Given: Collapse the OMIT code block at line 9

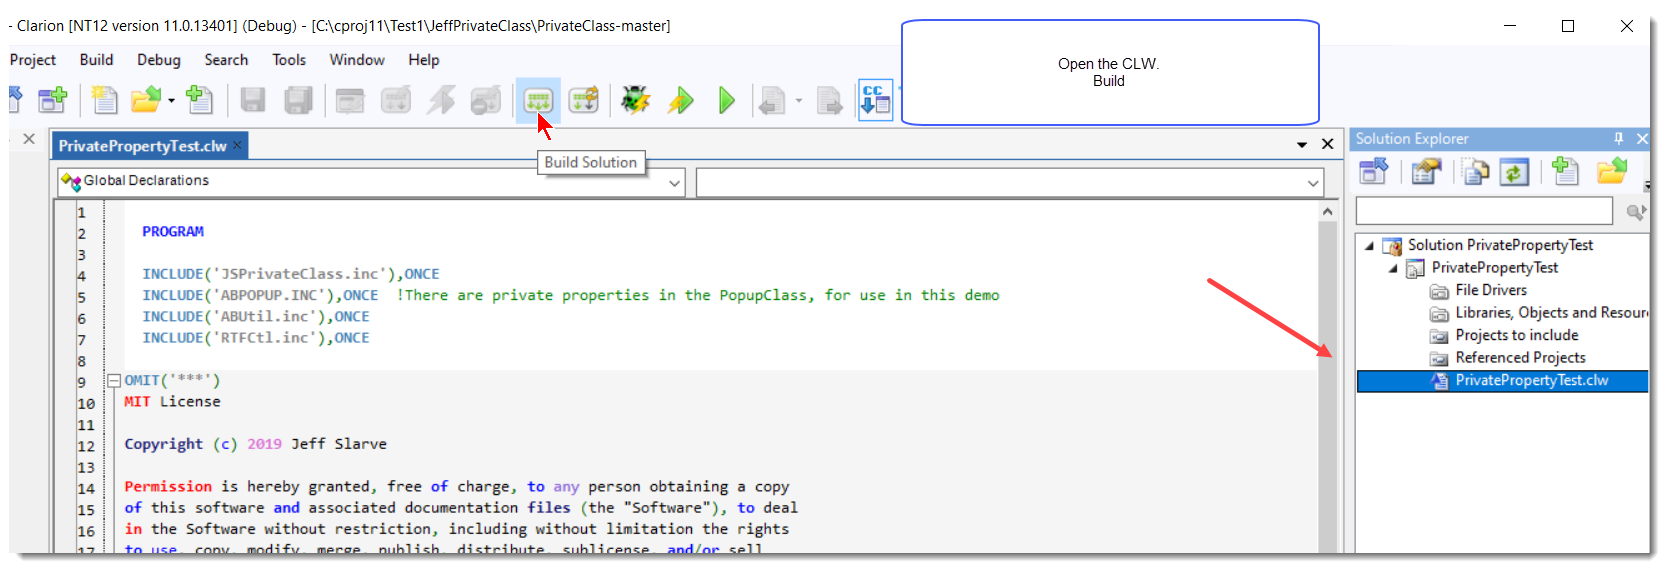Looking at the screenshot, I should [x=114, y=380].
